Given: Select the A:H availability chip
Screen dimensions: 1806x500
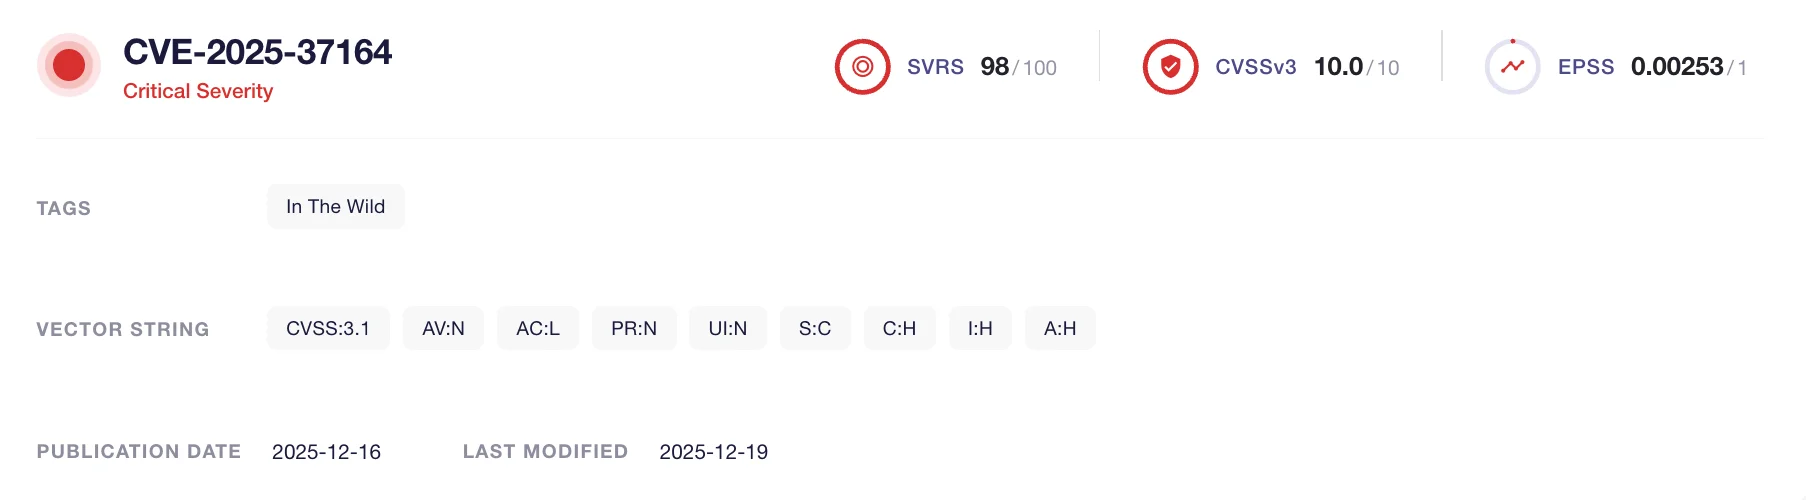Looking at the screenshot, I should [x=1060, y=328].
